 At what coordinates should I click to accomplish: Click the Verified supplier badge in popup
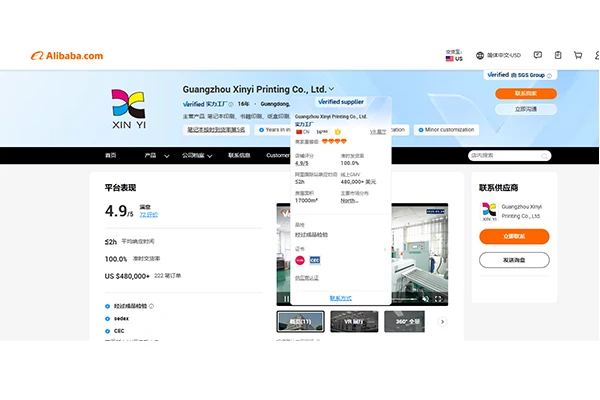(341, 102)
